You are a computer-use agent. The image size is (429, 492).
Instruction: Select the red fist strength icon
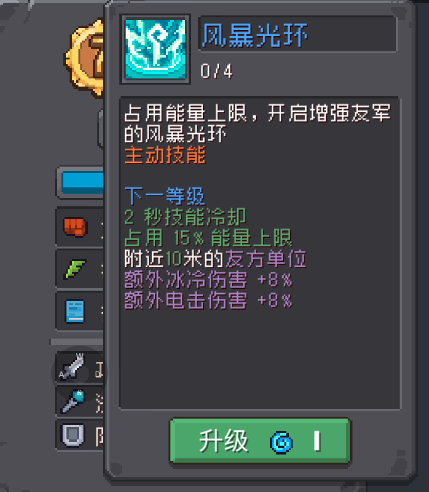tap(75, 227)
